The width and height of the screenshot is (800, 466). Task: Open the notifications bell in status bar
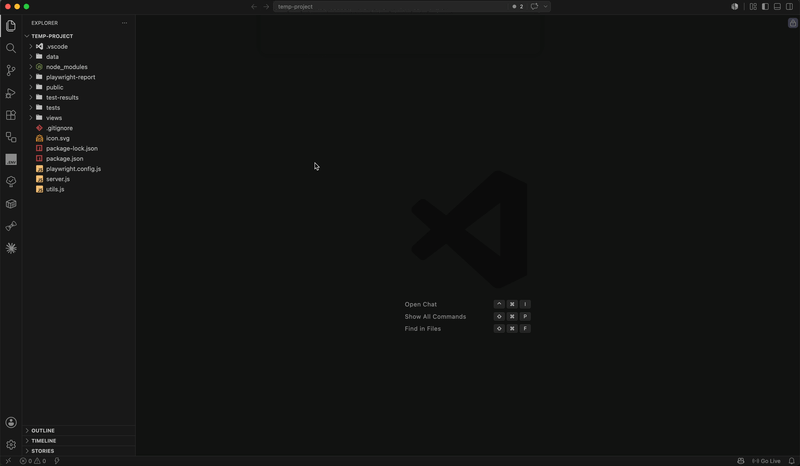click(x=791, y=461)
